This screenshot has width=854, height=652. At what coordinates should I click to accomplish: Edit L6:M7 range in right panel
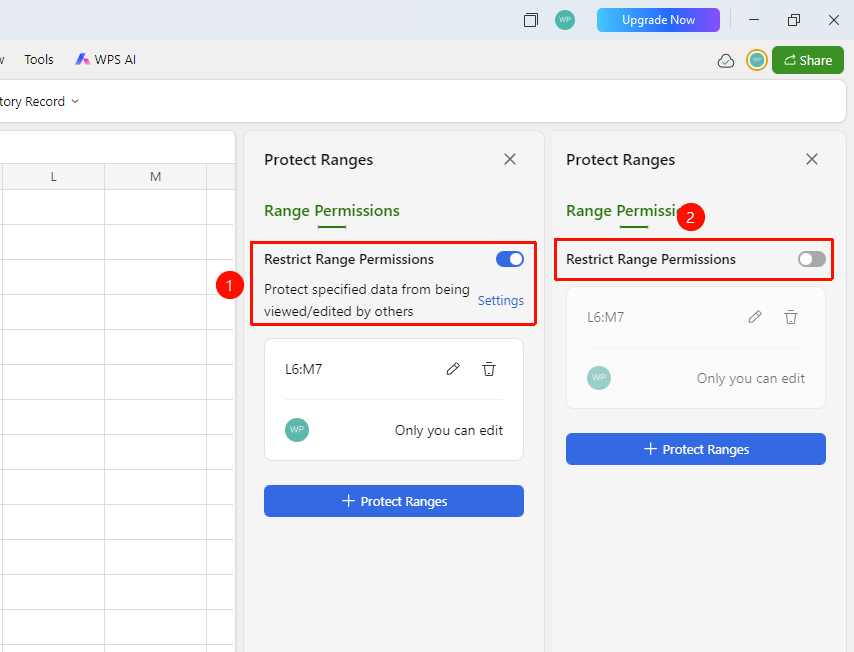coord(755,317)
